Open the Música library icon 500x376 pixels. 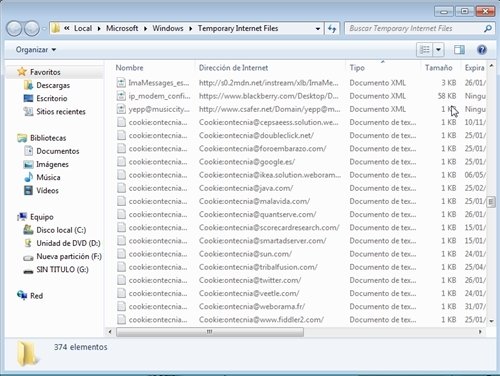tap(28, 177)
